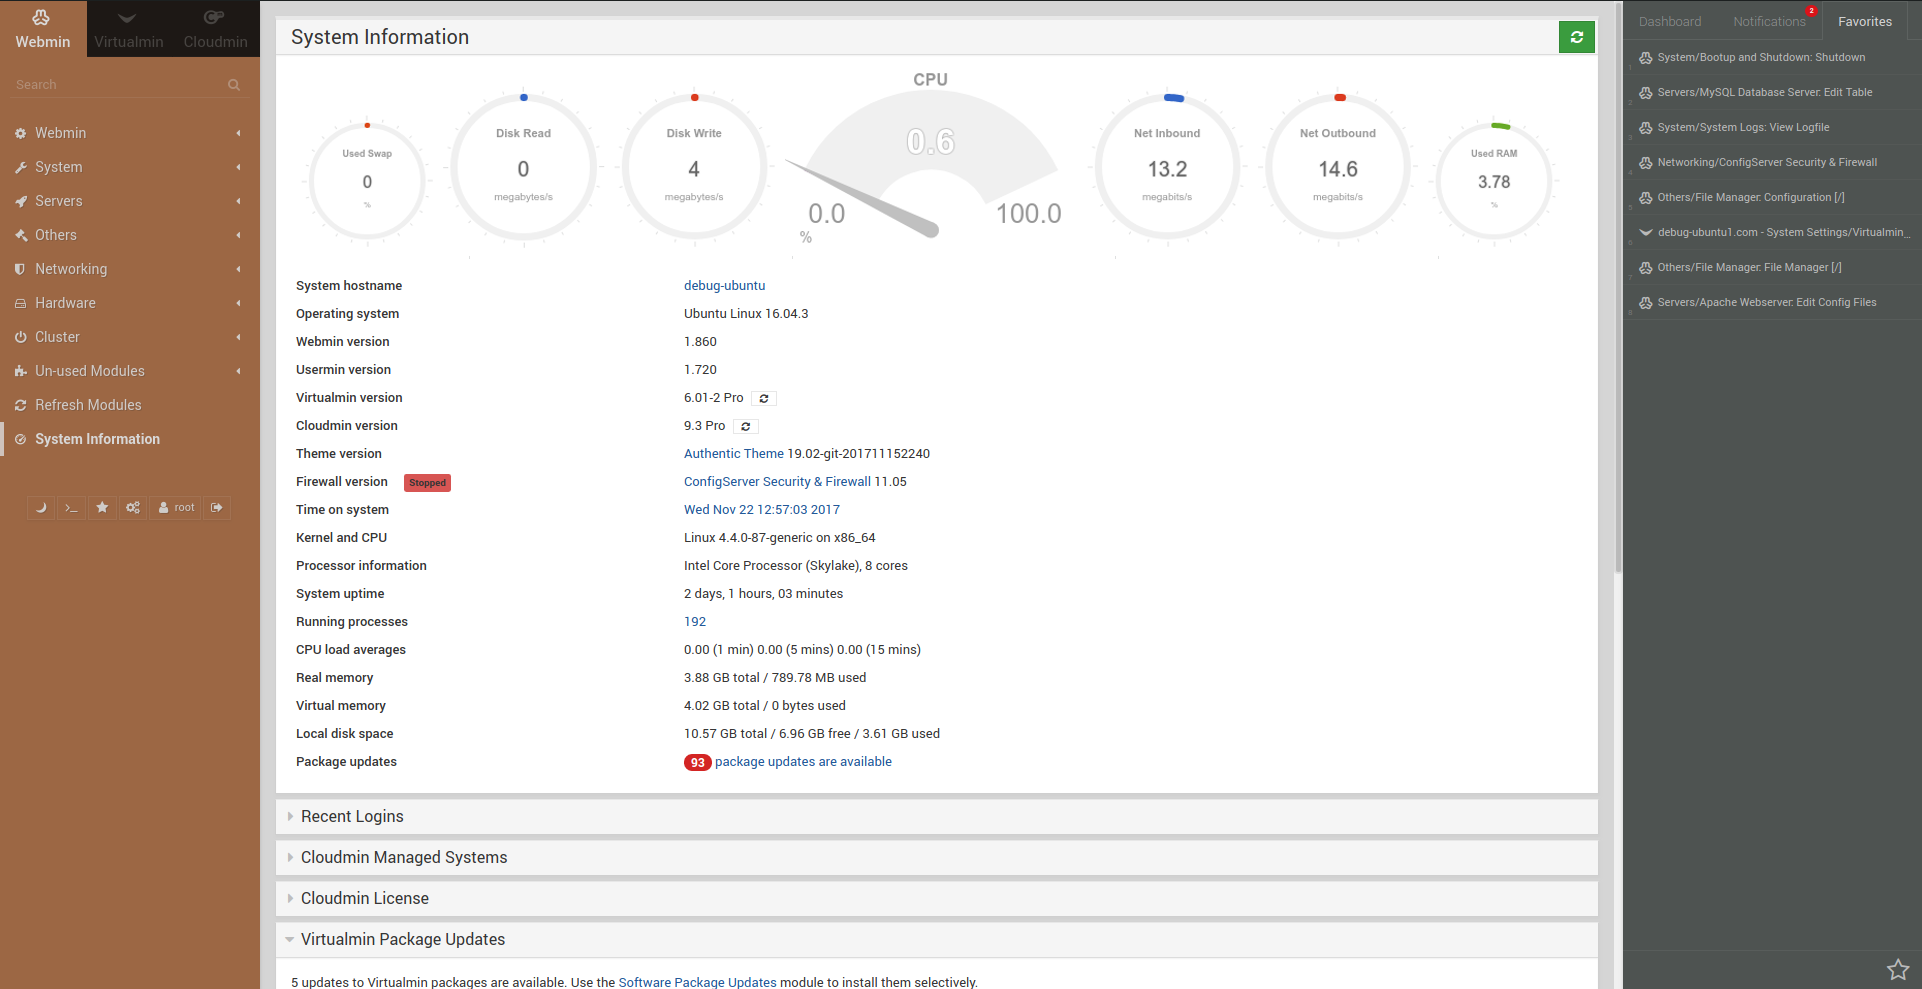
Task: Select Refresh Modules in sidebar
Action: (130, 405)
